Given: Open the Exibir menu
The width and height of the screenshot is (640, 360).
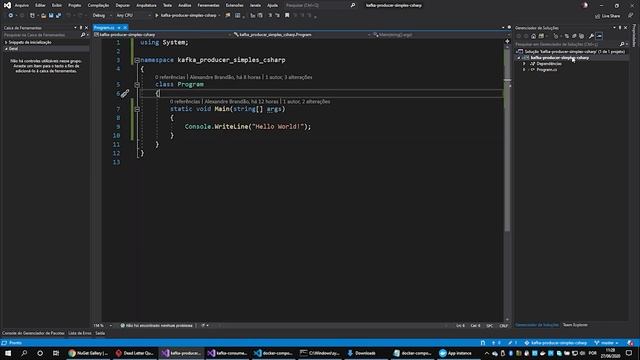Looking at the screenshot, I should pos(57,5).
